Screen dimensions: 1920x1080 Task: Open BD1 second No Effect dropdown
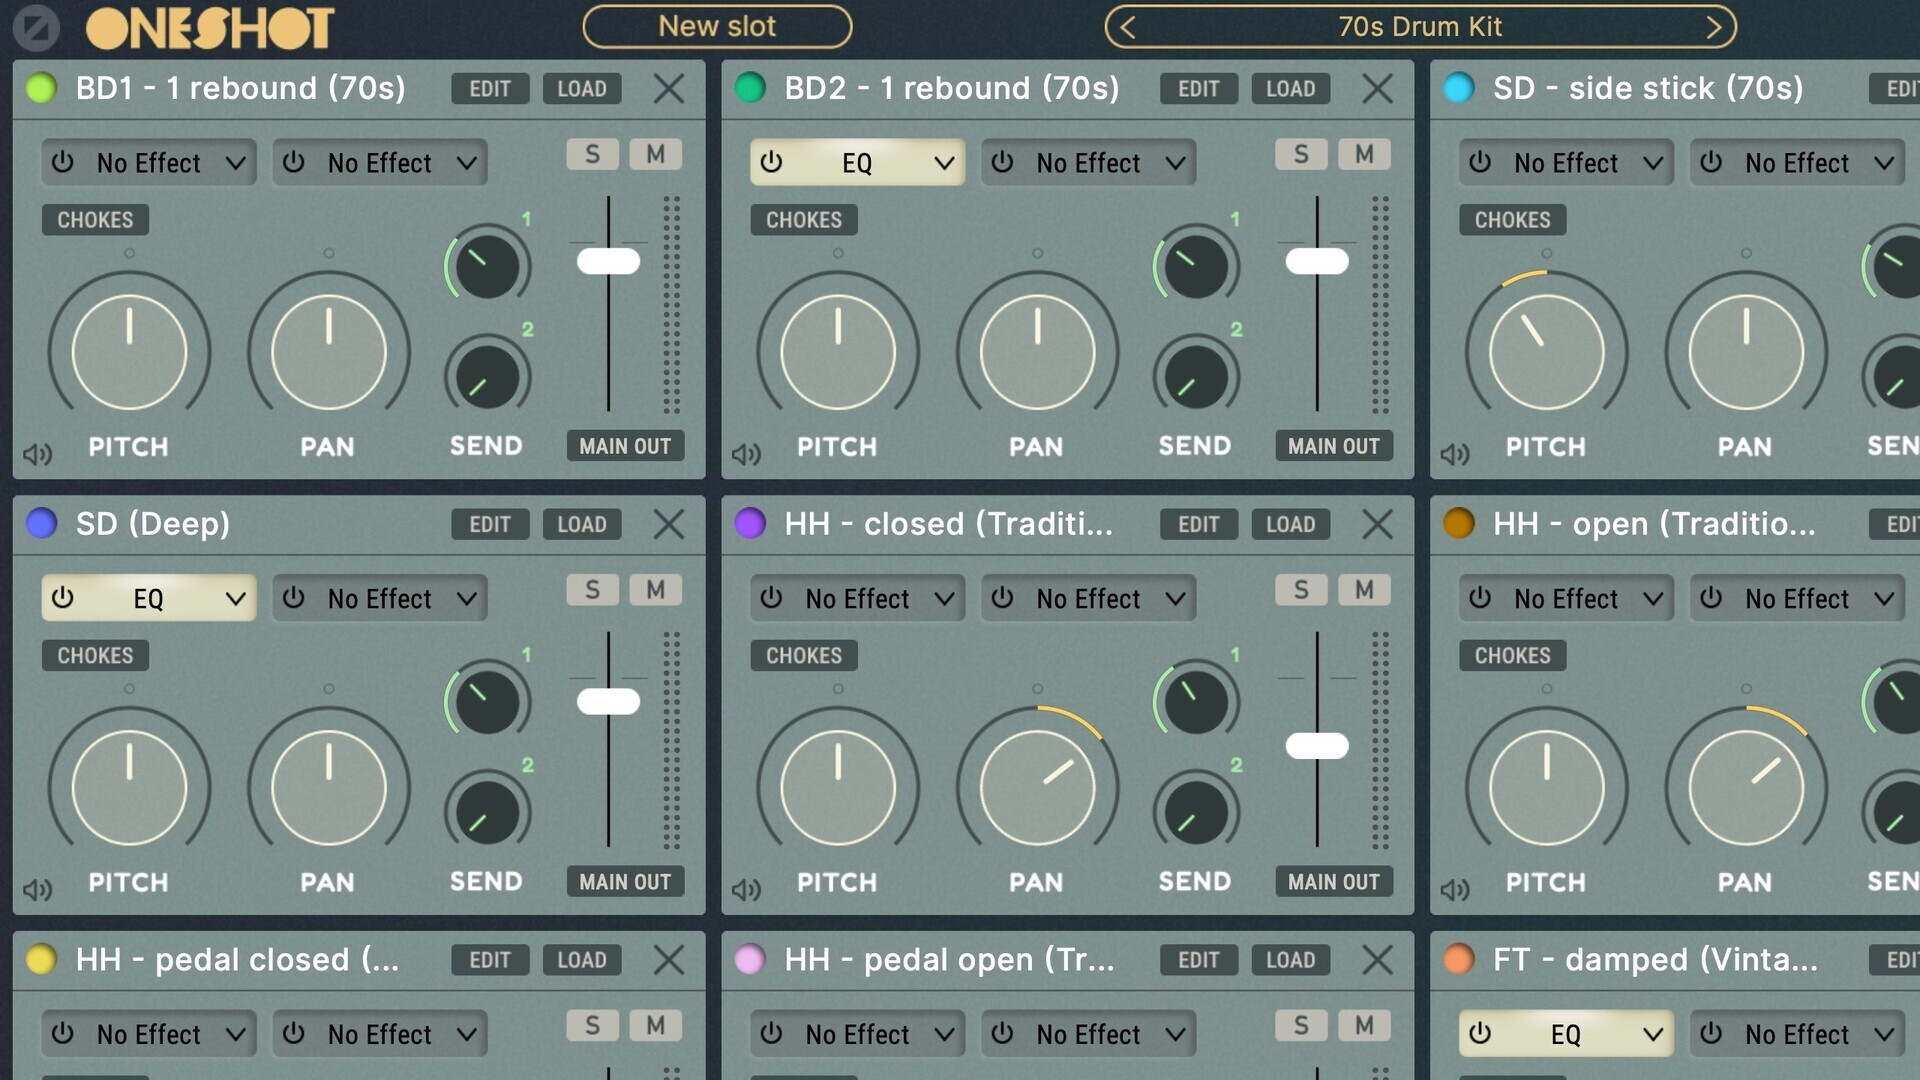(x=380, y=163)
